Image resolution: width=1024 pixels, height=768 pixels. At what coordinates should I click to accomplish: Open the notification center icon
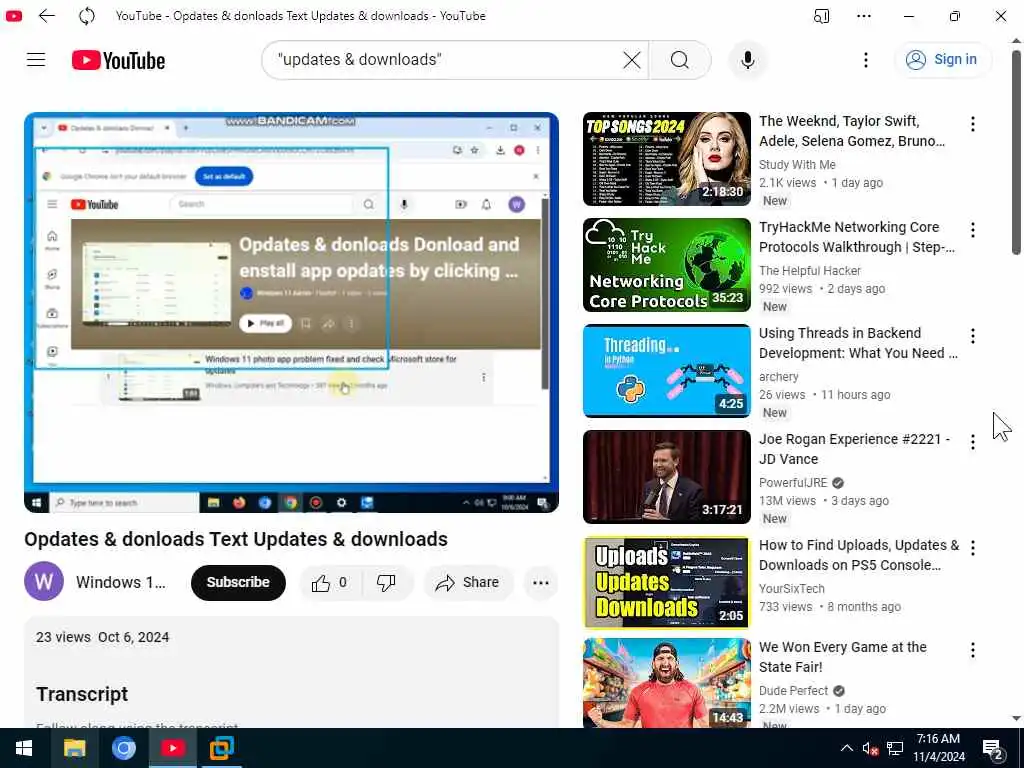[x=992, y=748]
